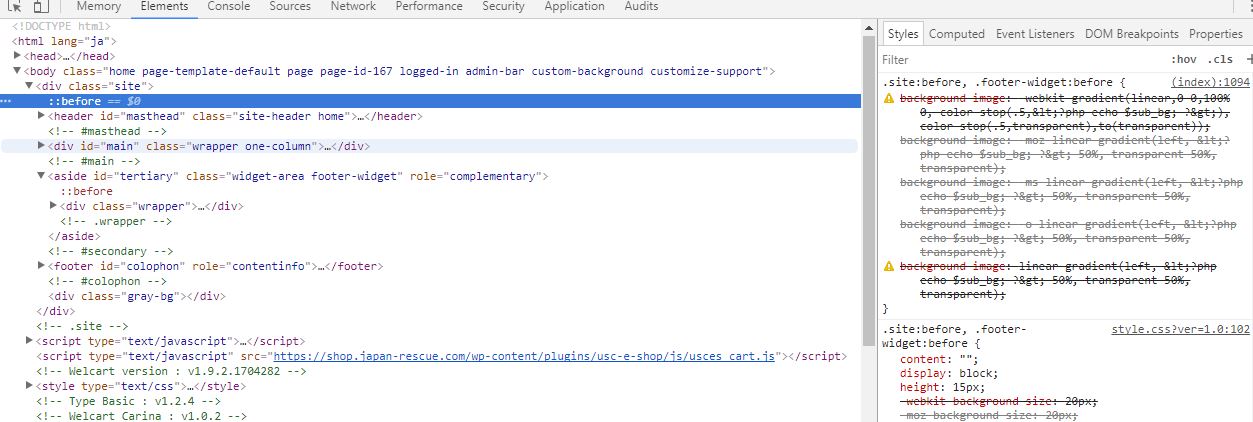Open the Event Listeners sidebar tab

pos(1035,34)
